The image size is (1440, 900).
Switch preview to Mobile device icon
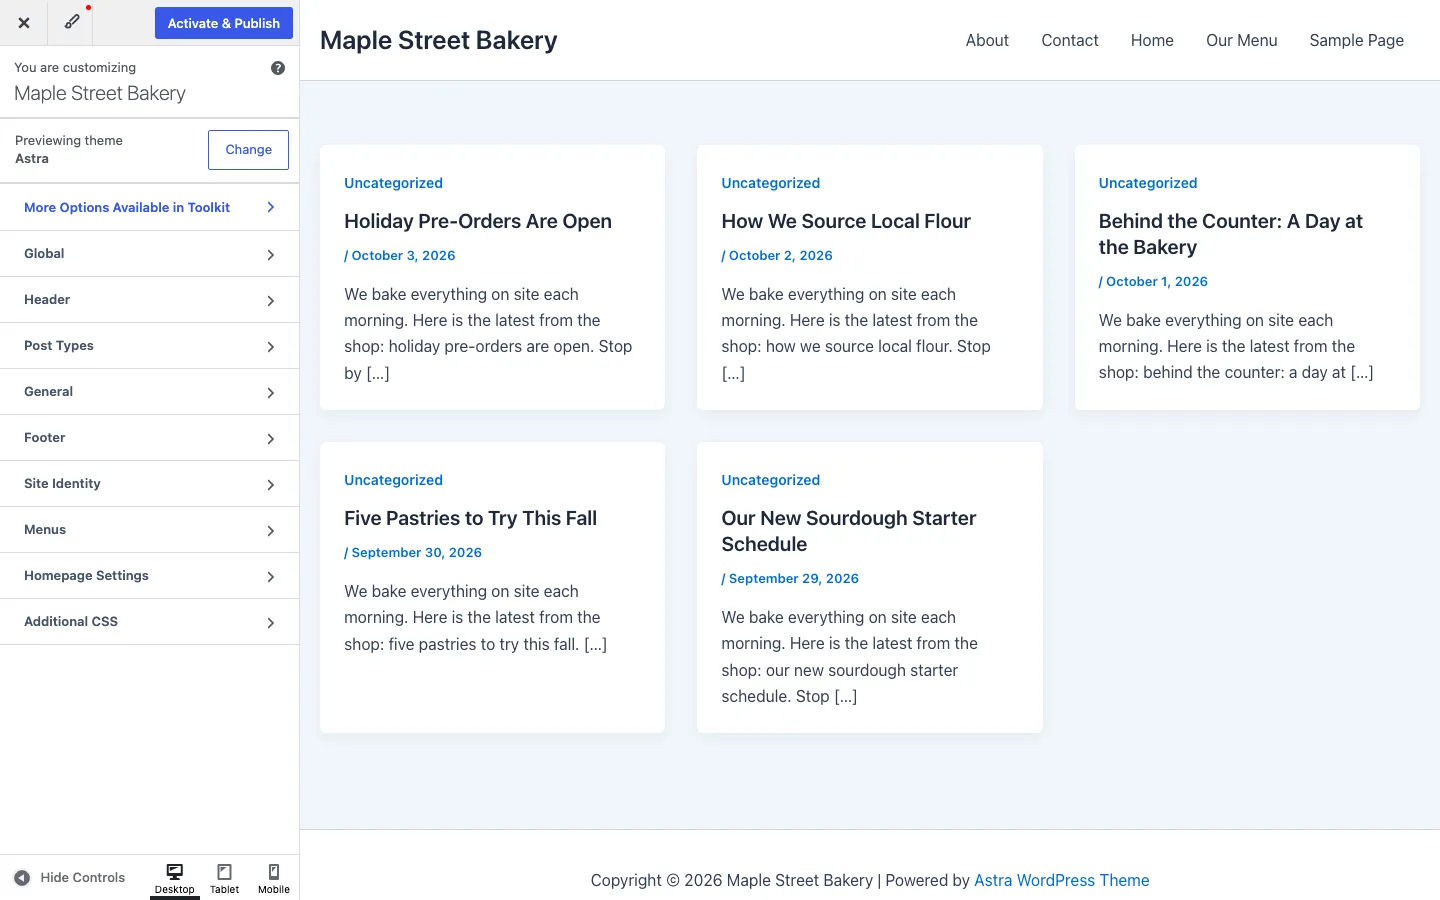point(274,878)
